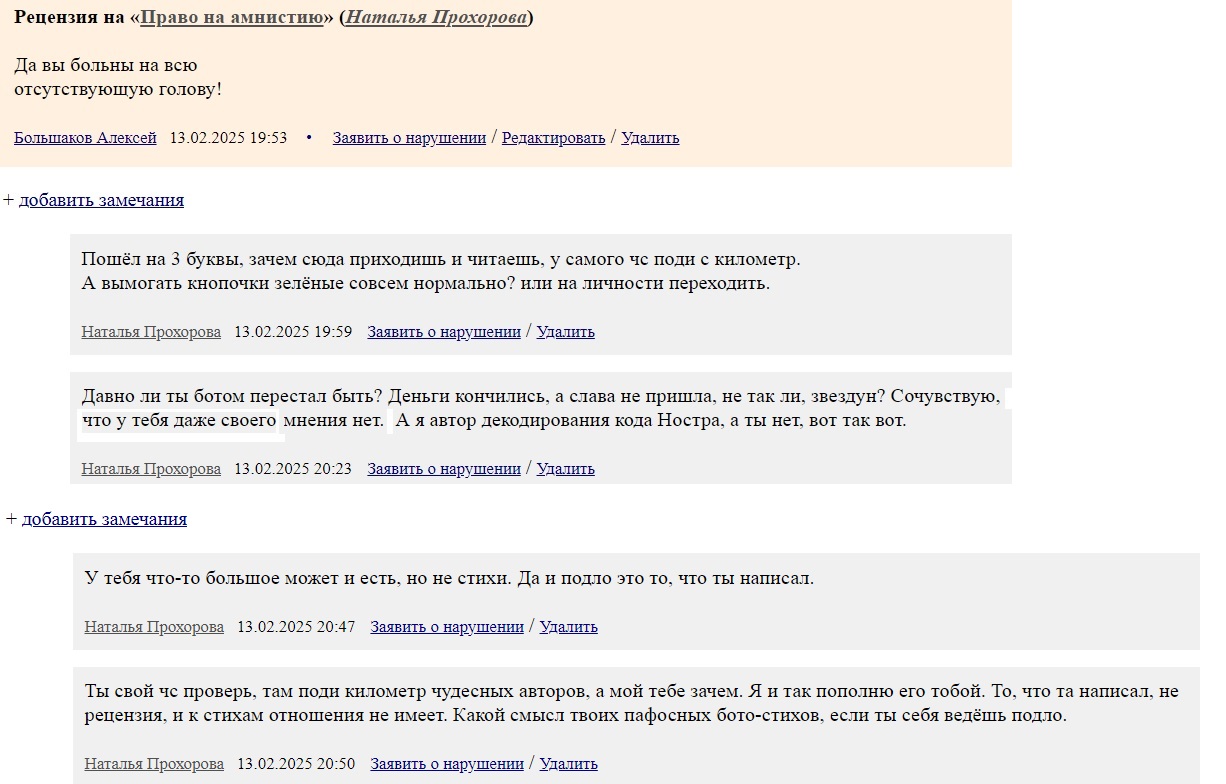Viewport: 1226px width, 784px height.
Task: Open reviewer Большаков Алексей's profile
Action: tap(85, 138)
